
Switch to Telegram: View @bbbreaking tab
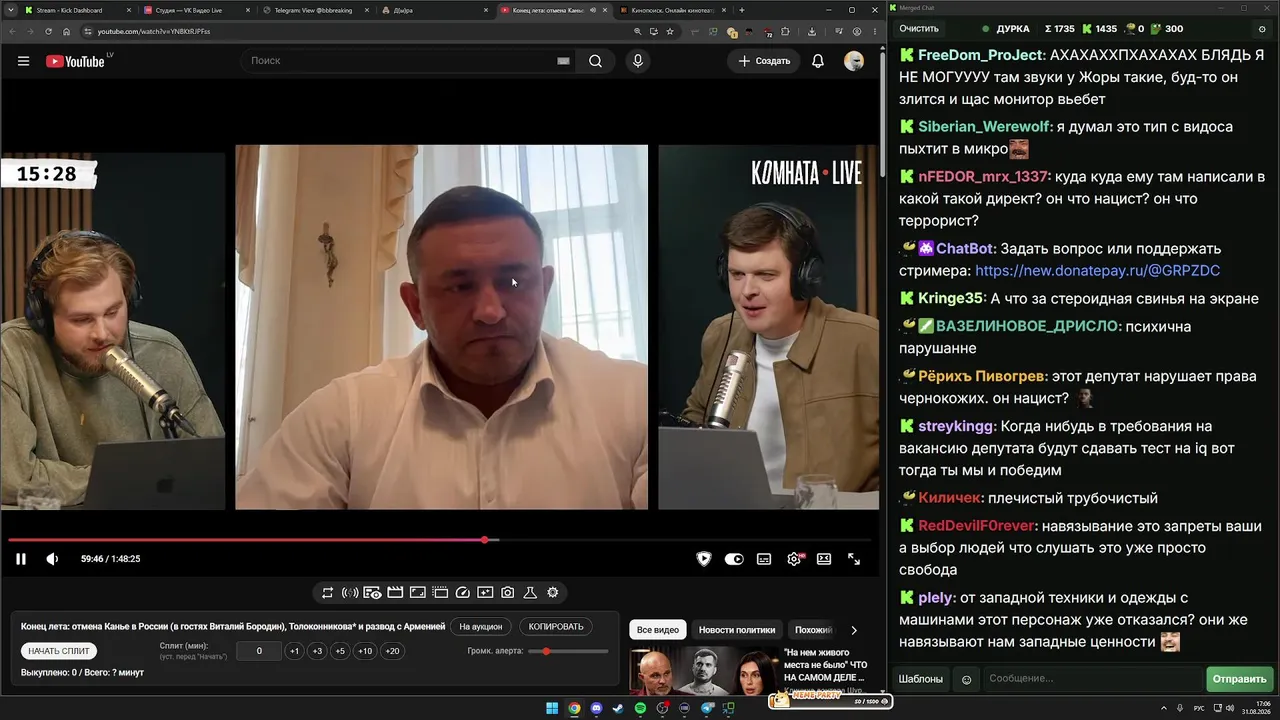(x=315, y=10)
